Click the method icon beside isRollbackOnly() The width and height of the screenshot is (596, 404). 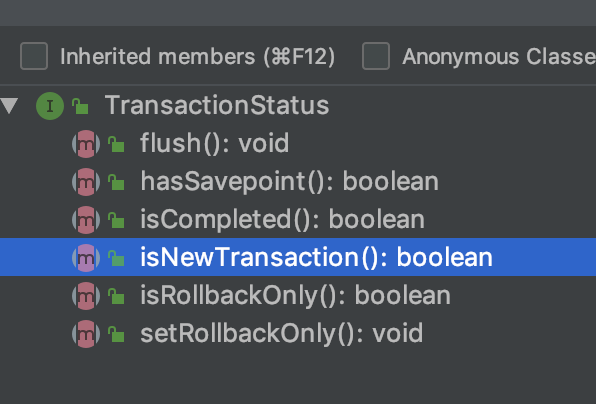coord(86,296)
